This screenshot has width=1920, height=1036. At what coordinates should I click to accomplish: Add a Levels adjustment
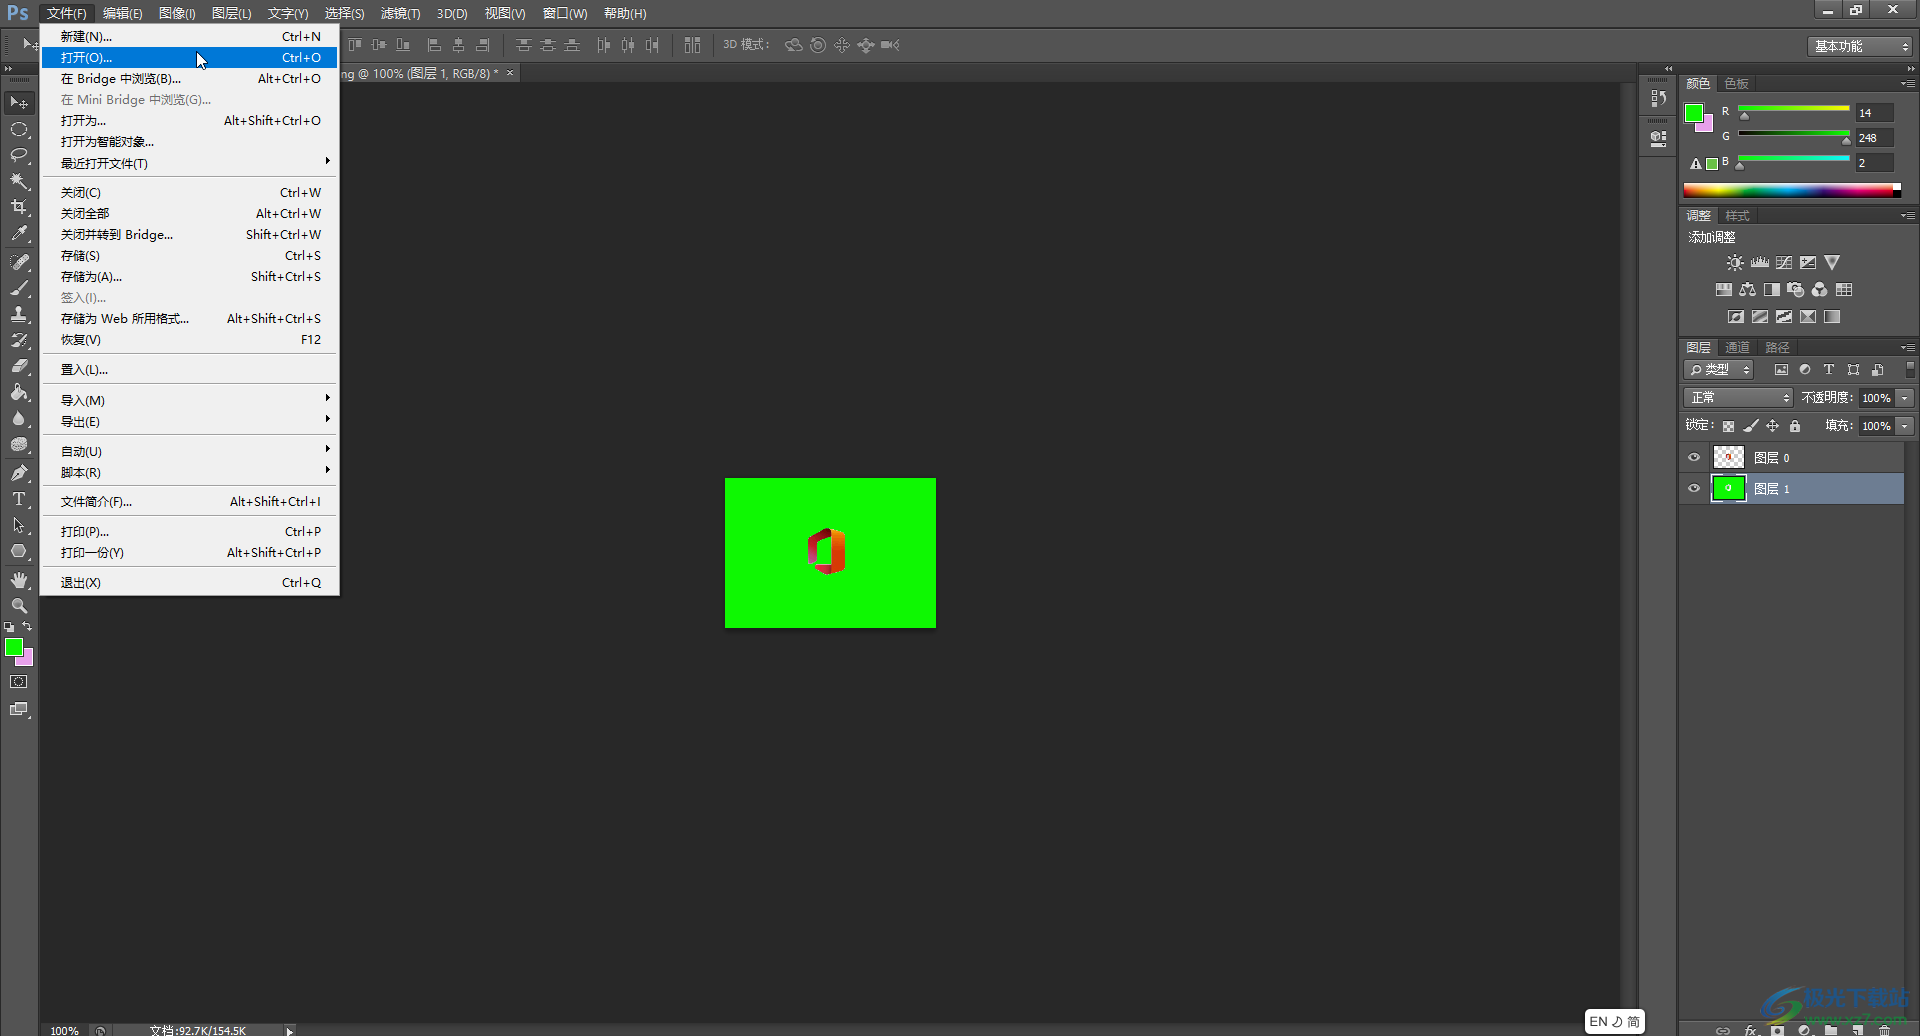[1760, 263]
